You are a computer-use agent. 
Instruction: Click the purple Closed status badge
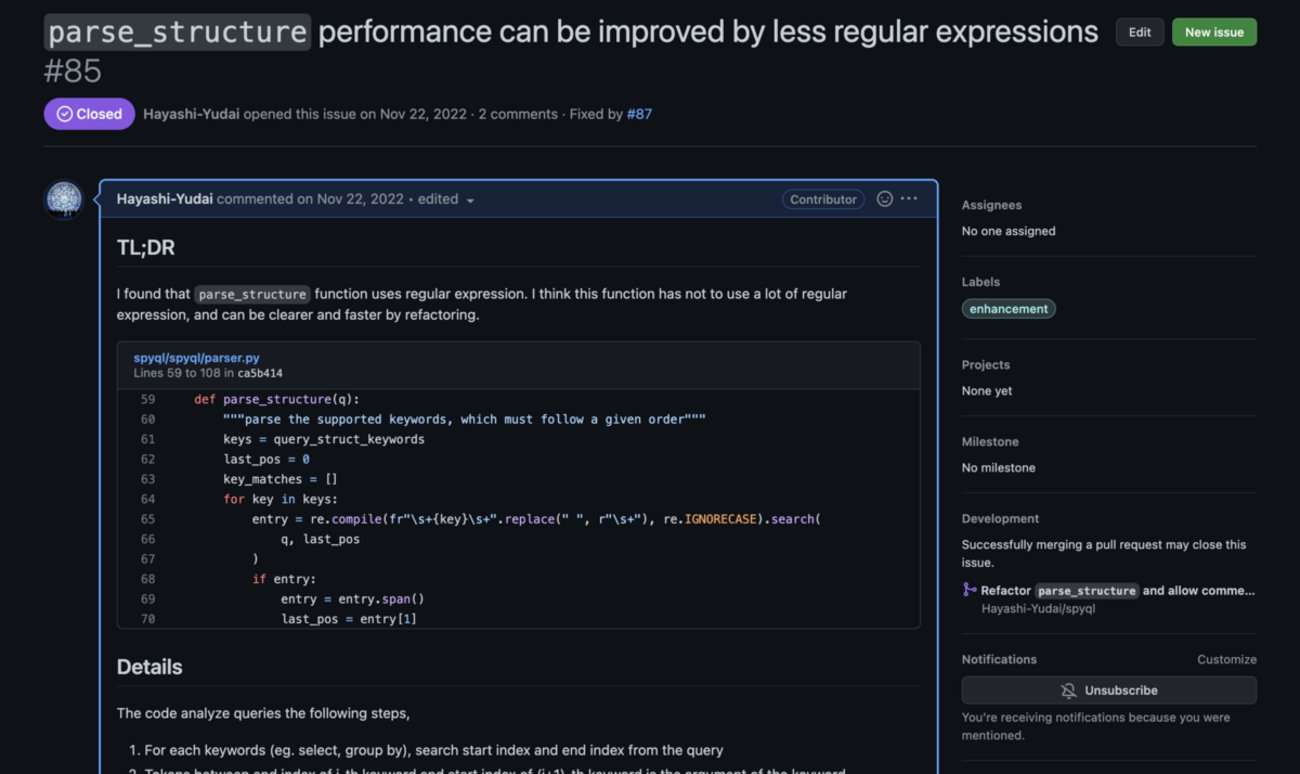point(89,114)
